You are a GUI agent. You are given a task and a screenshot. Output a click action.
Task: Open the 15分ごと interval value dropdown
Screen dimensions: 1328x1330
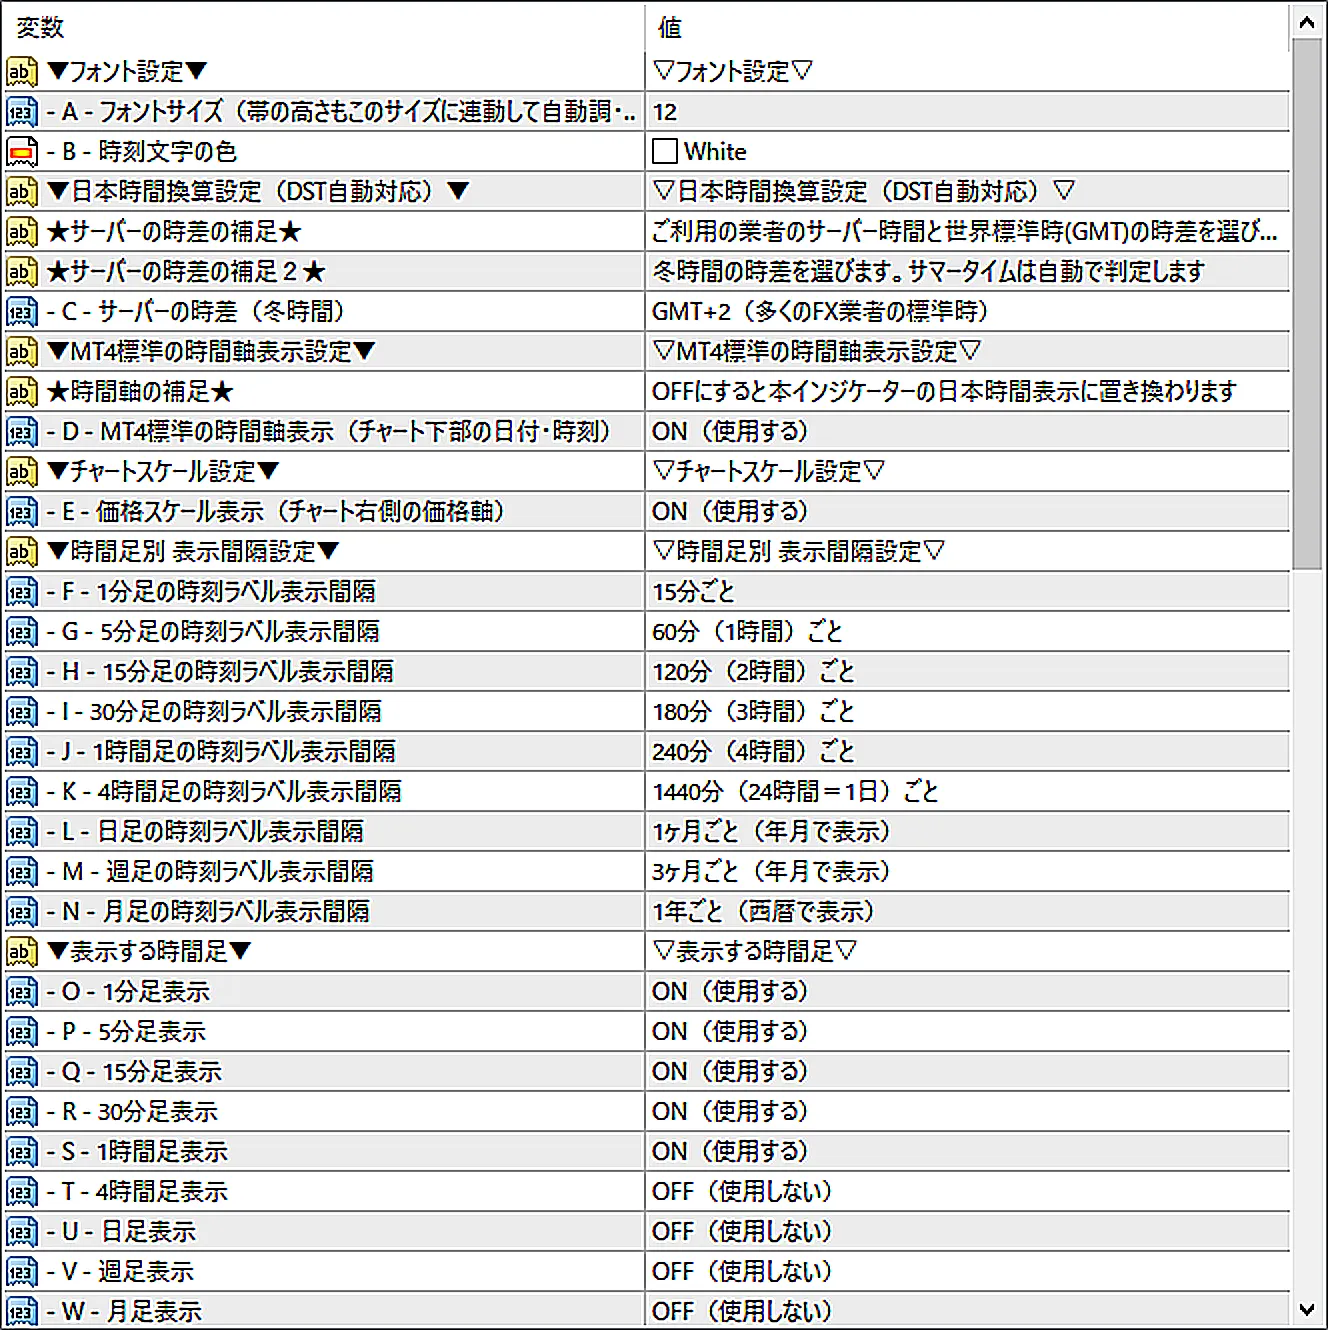pyautogui.click(x=967, y=592)
